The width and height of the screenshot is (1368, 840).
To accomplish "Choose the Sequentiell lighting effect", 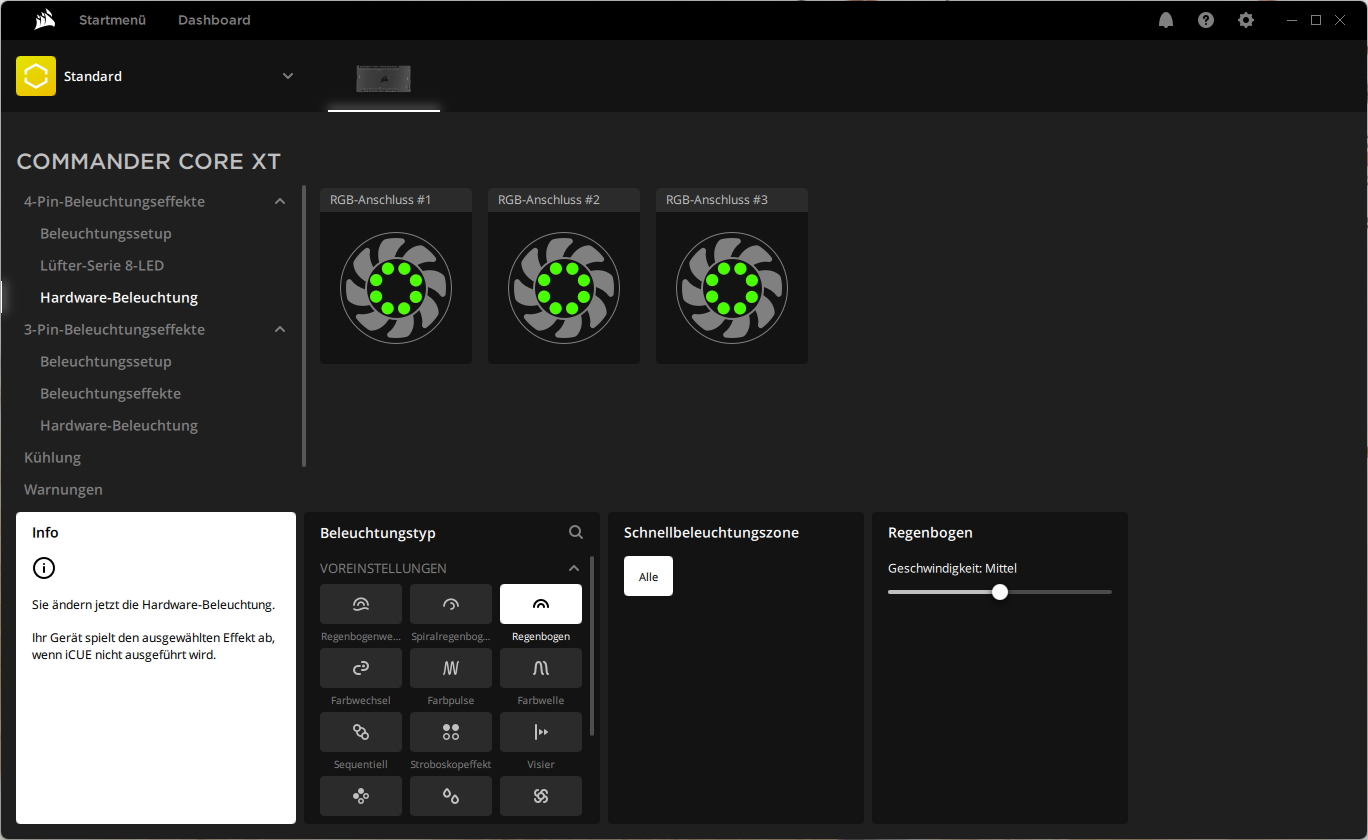I will coord(361,732).
